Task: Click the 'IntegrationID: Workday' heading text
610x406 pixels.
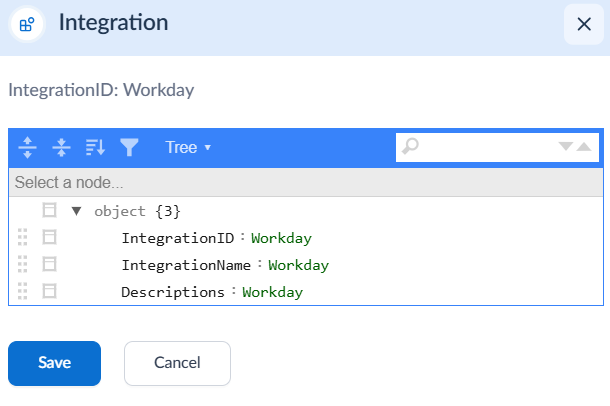Action: pos(101,90)
